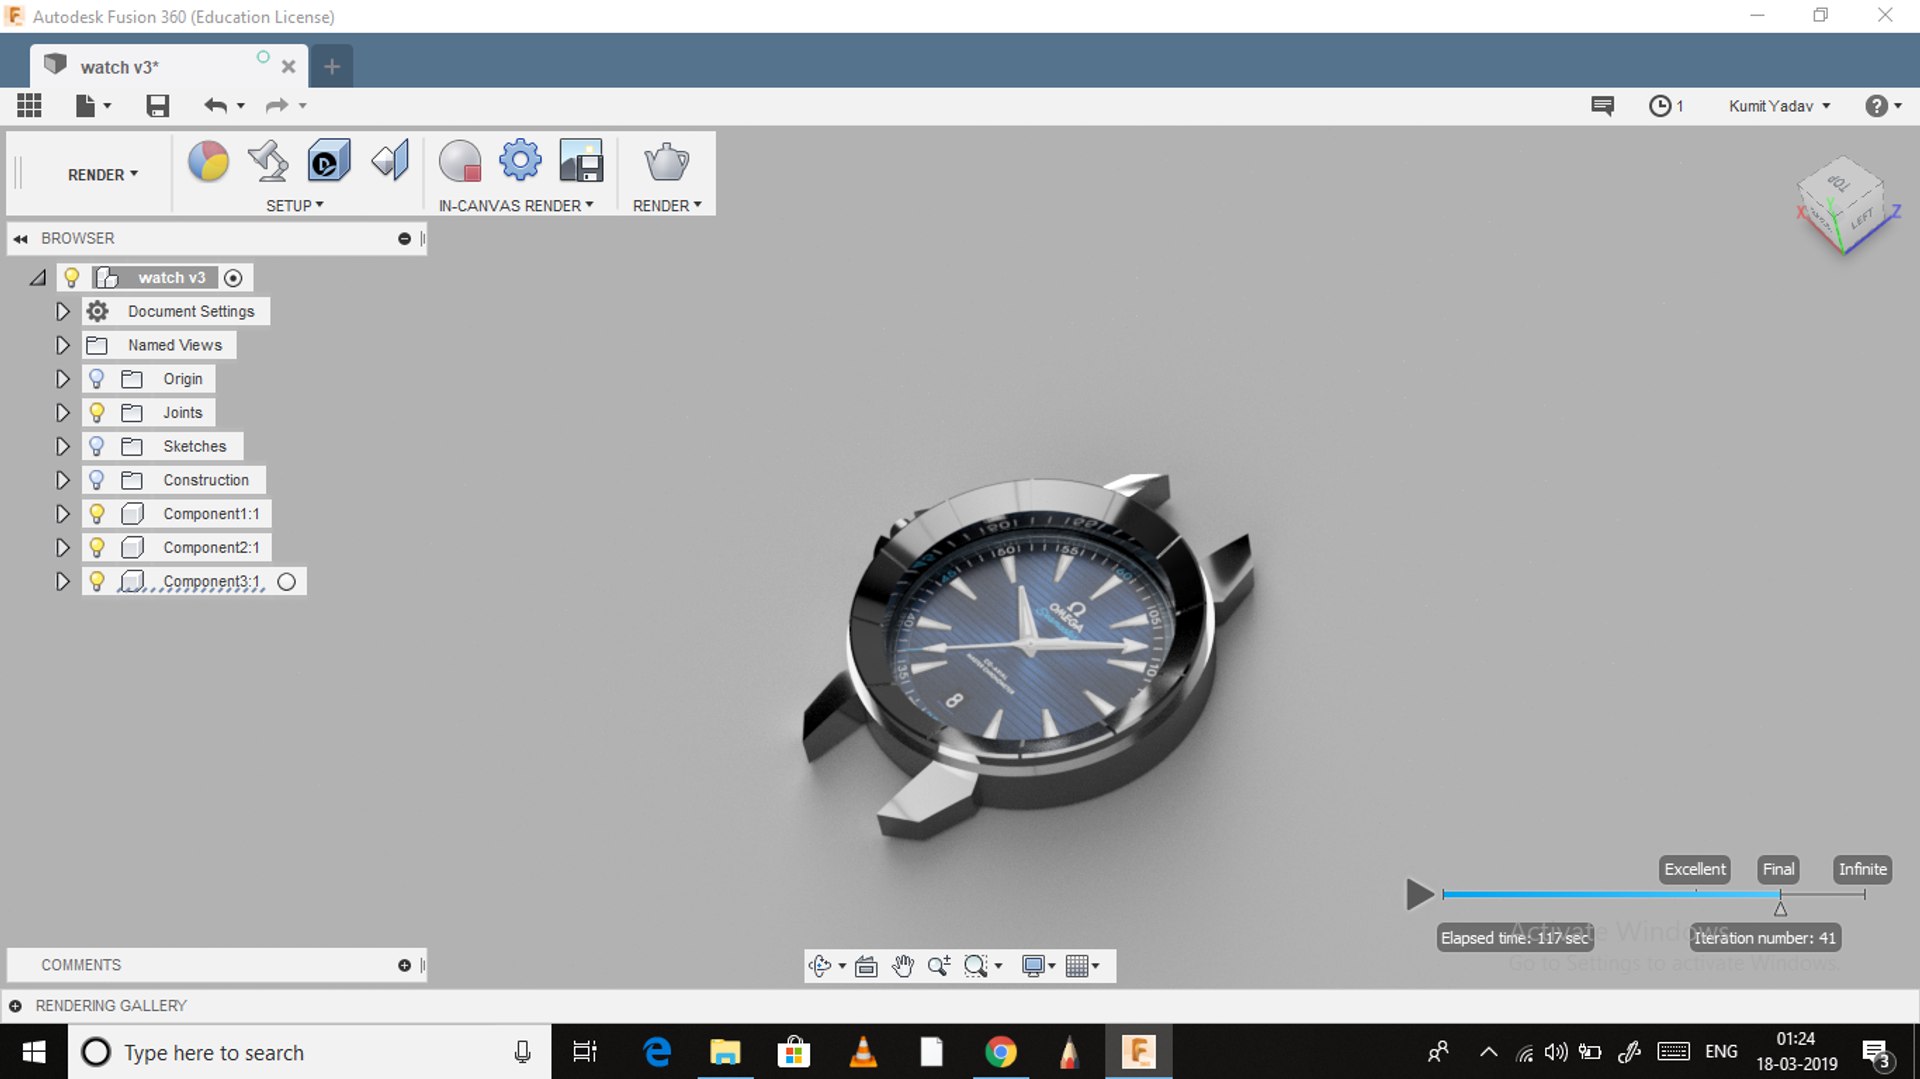The height and width of the screenshot is (1079, 1920).
Task: Save the document with floppy icon
Action: click(157, 105)
